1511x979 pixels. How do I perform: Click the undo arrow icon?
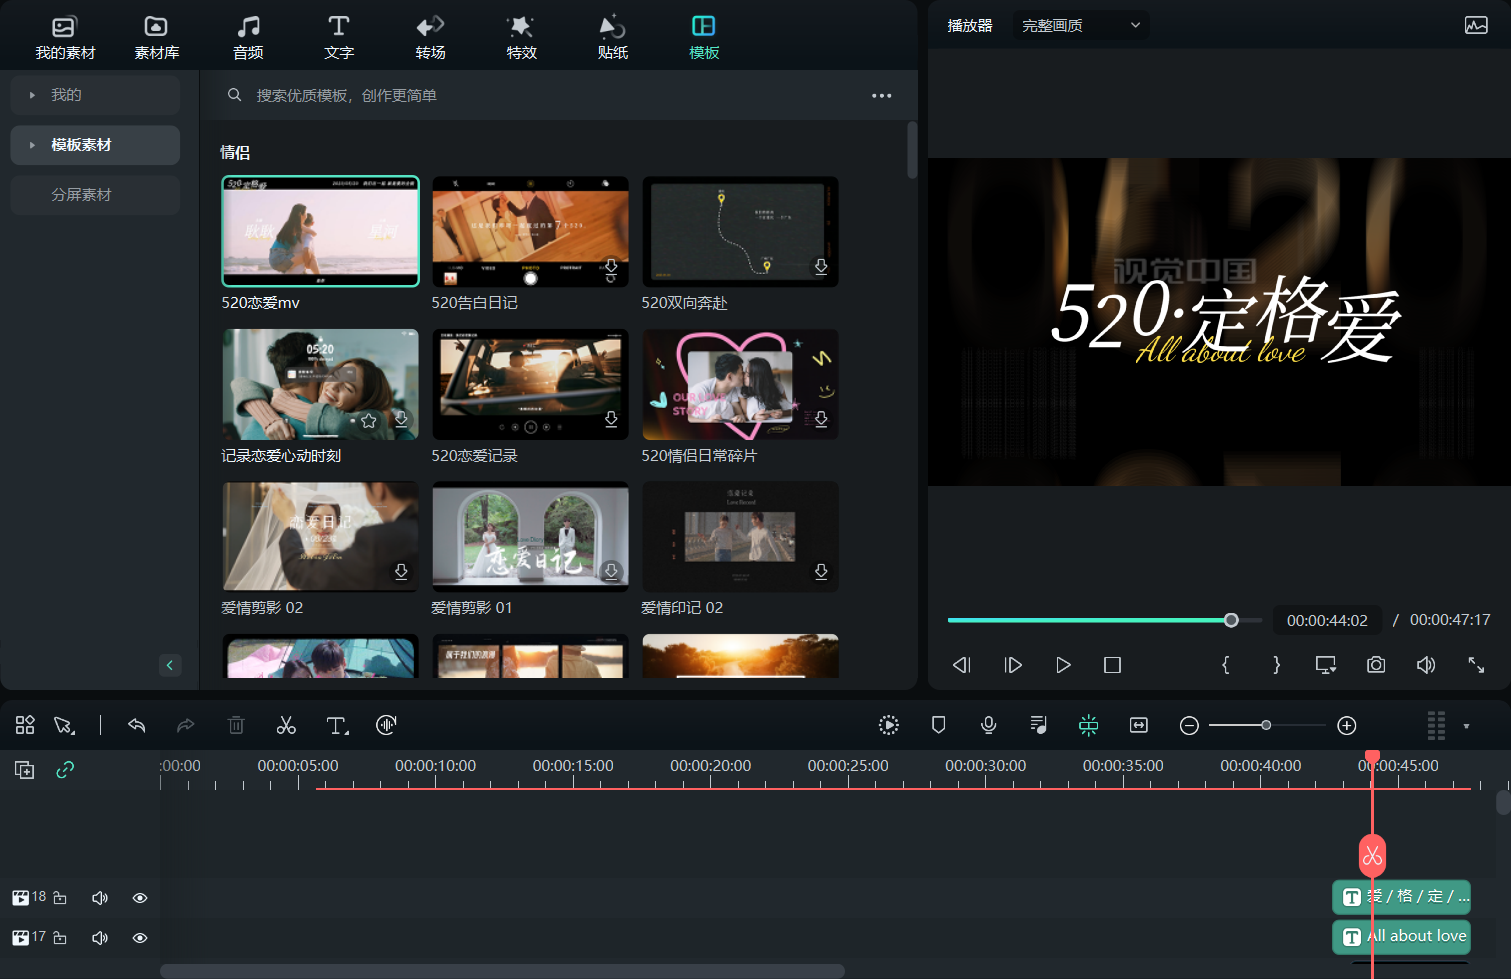click(137, 725)
